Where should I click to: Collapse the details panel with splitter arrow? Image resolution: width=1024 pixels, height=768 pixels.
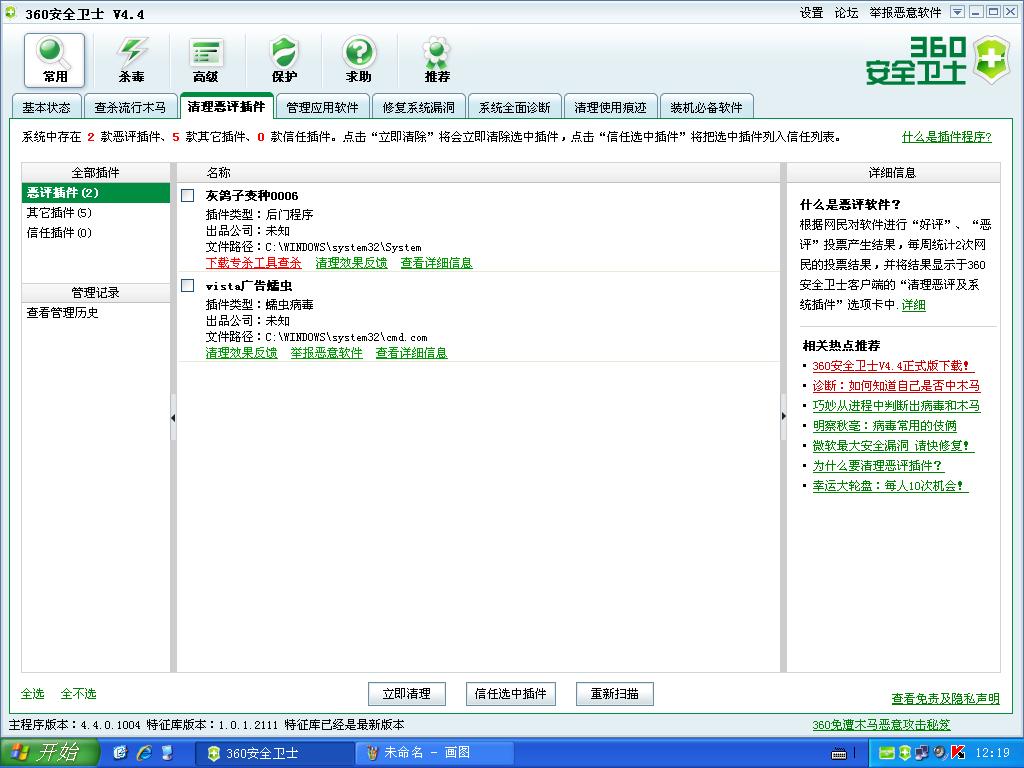[784, 416]
